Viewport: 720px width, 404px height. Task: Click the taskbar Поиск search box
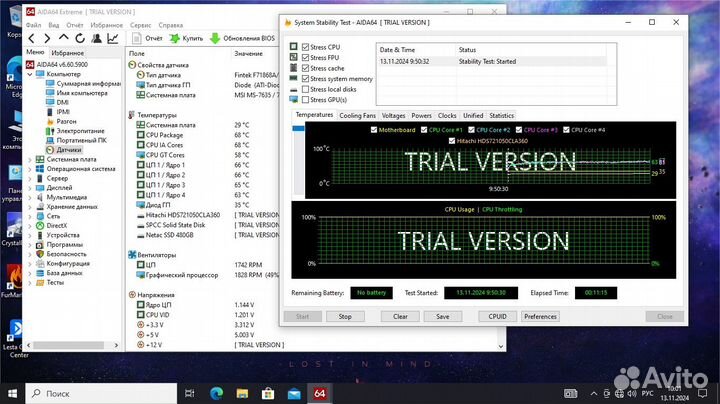coord(101,393)
